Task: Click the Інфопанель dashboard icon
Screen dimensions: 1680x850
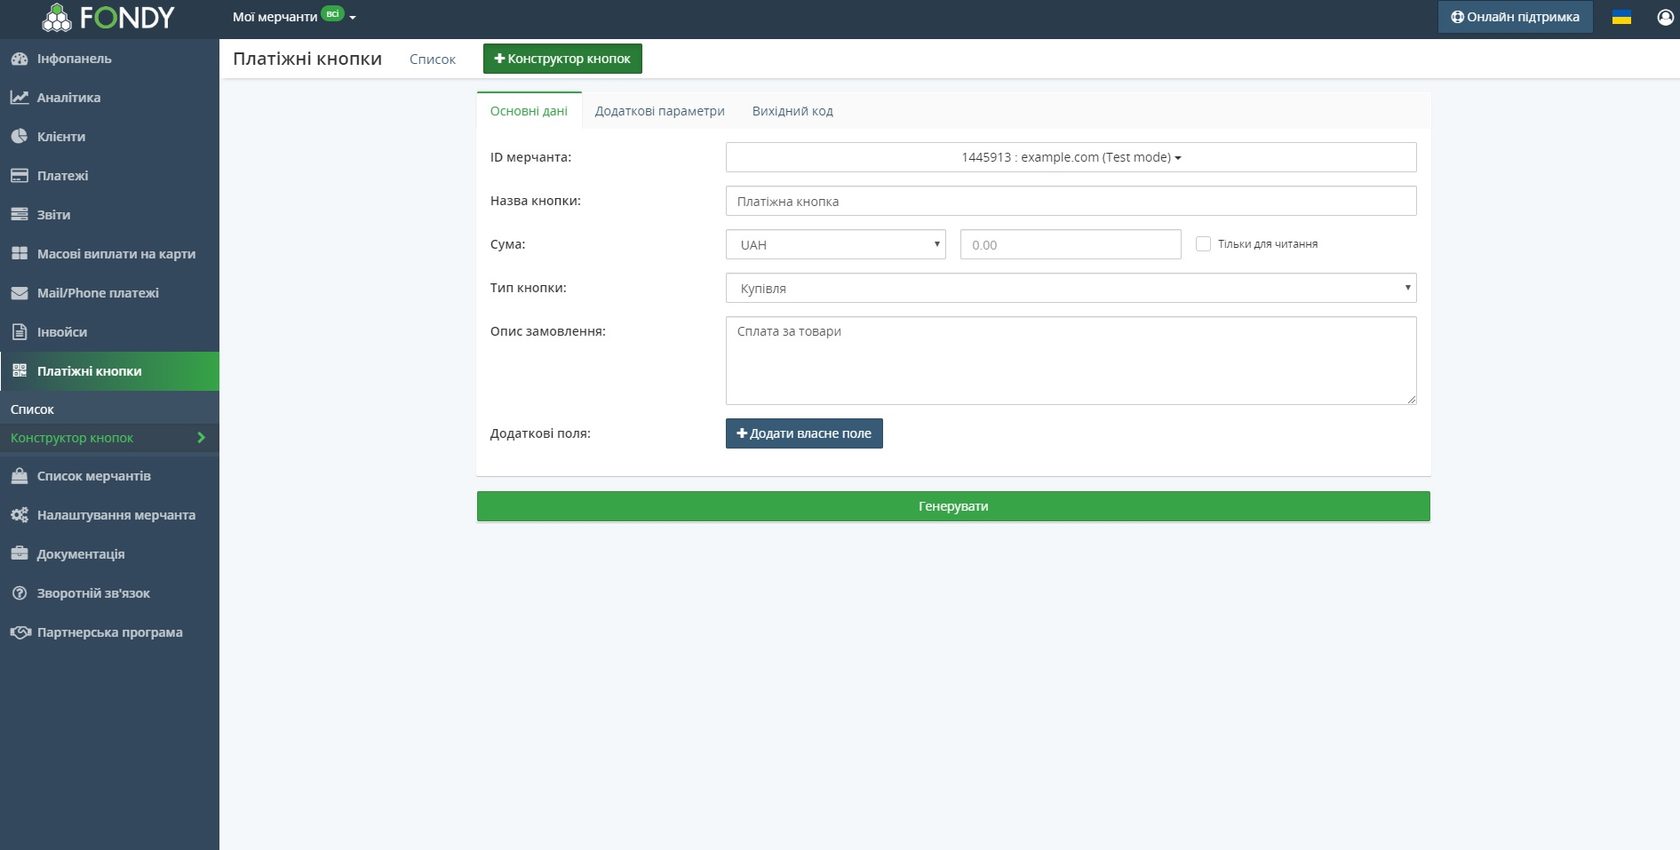Action: click(x=19, y=59)
